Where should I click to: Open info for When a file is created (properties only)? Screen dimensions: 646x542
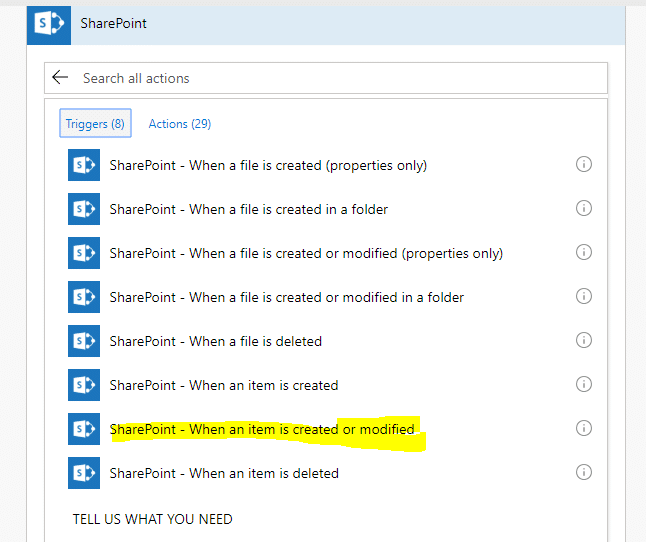584,164
